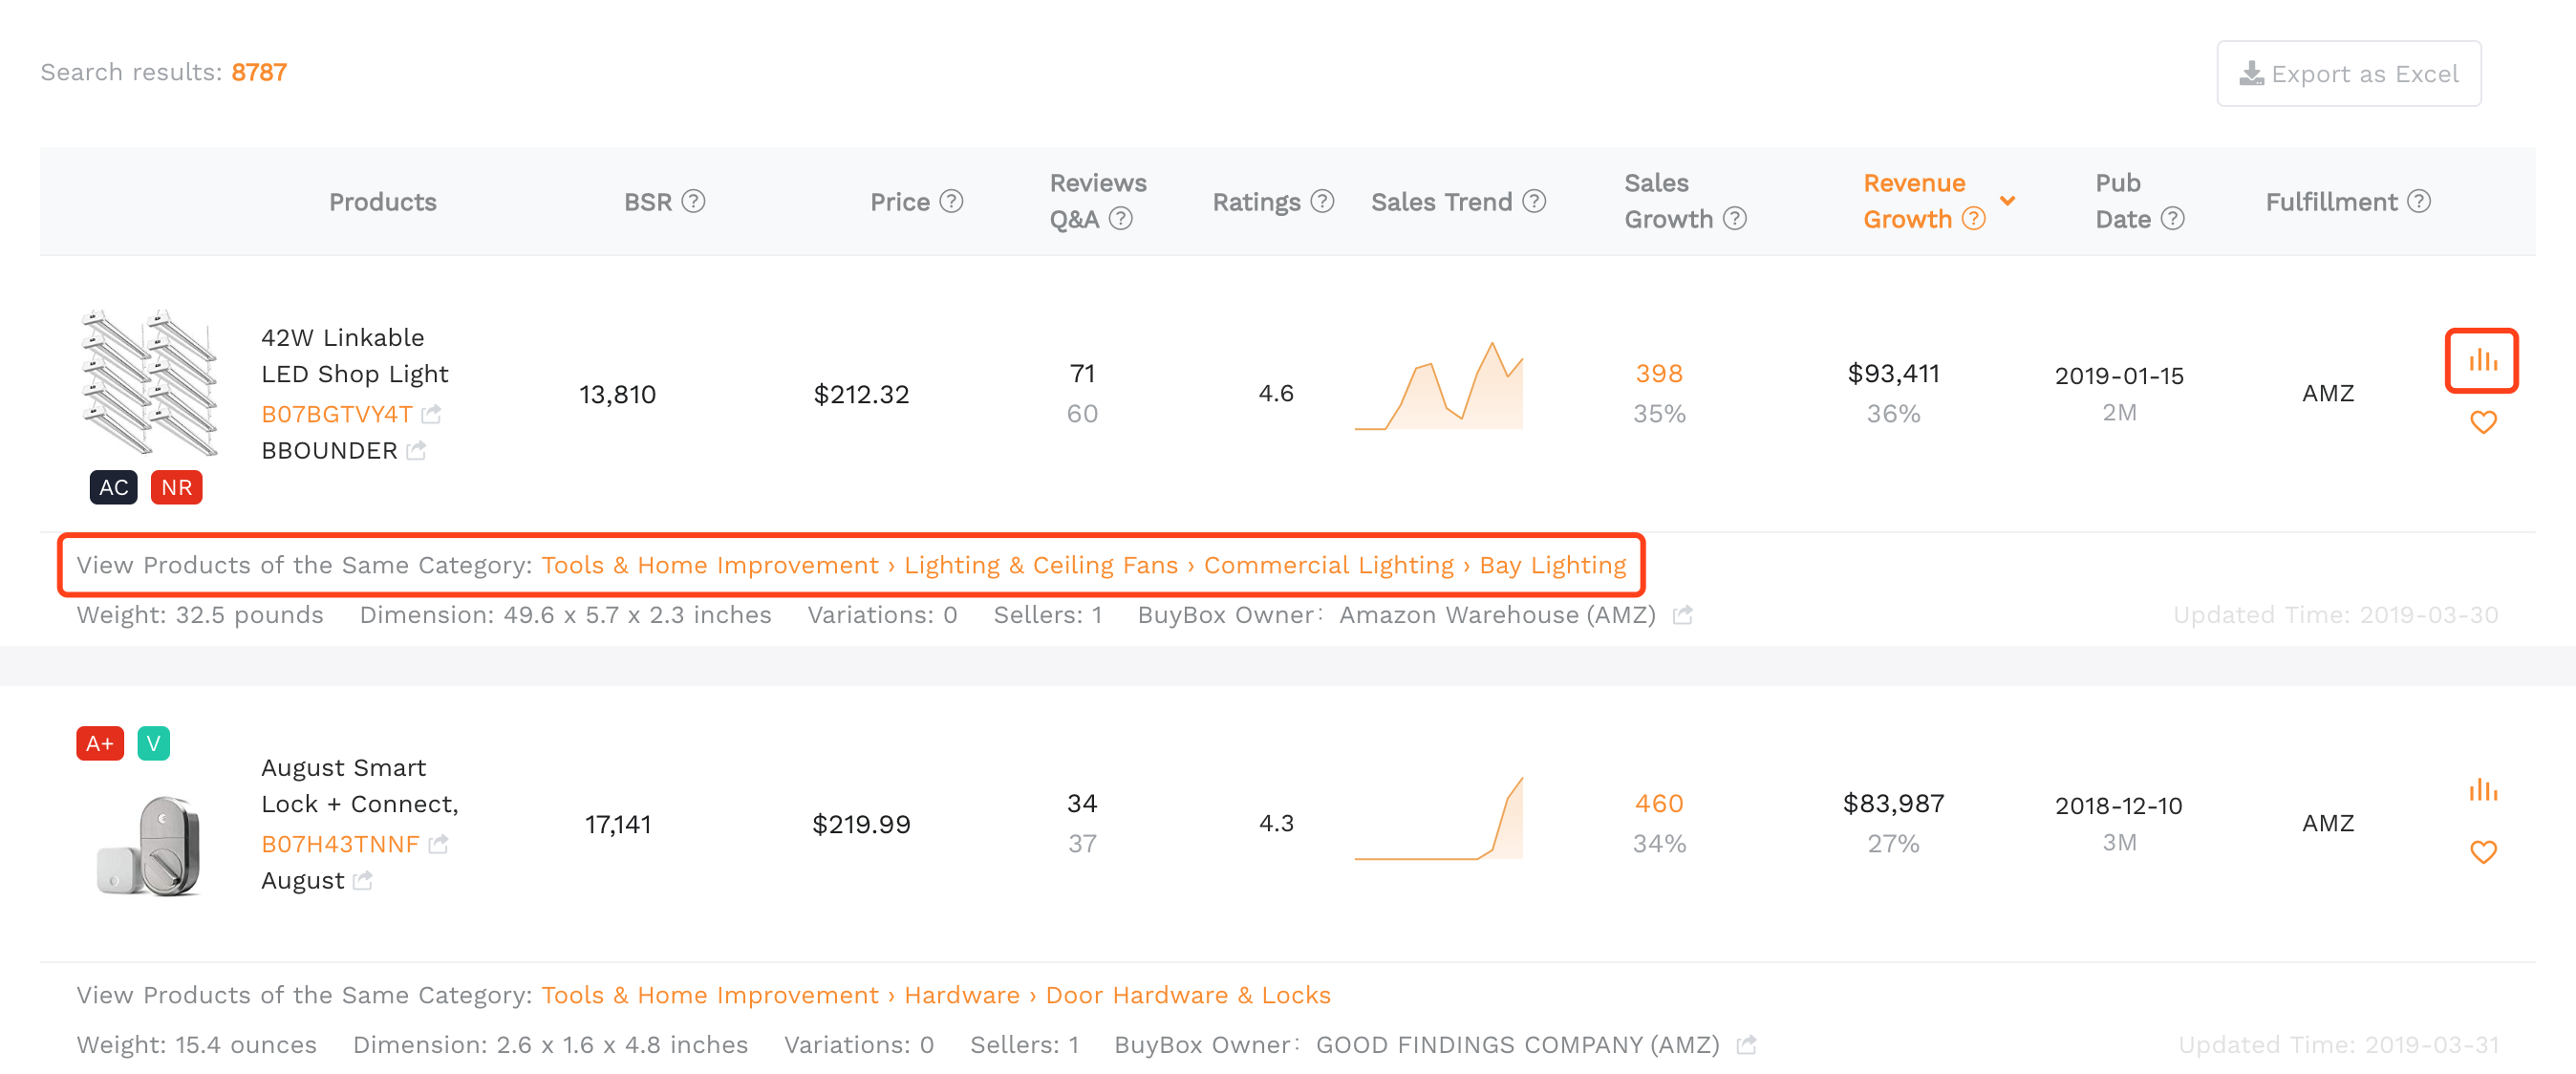Open chart icon for 42W LED Shop Light
2576x1074 pixels.
pyautogui.click(x=2481, y=360)
